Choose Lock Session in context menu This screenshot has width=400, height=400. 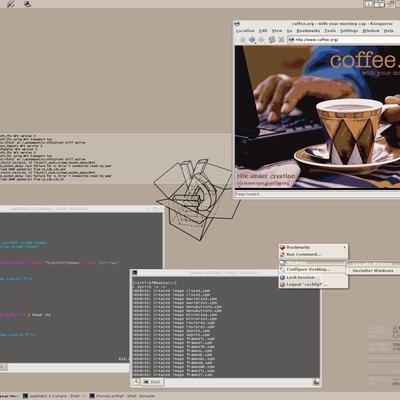pyautogui.click(x=313, y=277)
